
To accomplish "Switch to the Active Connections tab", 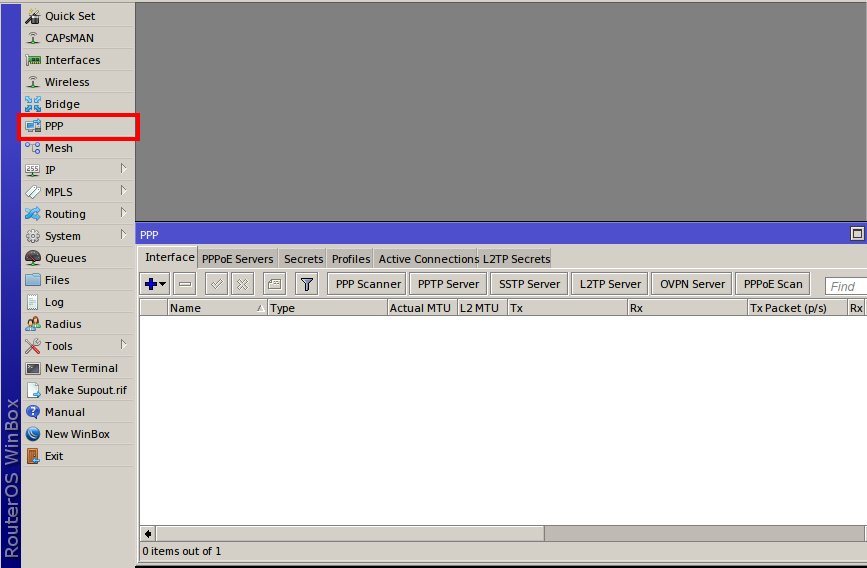I will point(427,259).
